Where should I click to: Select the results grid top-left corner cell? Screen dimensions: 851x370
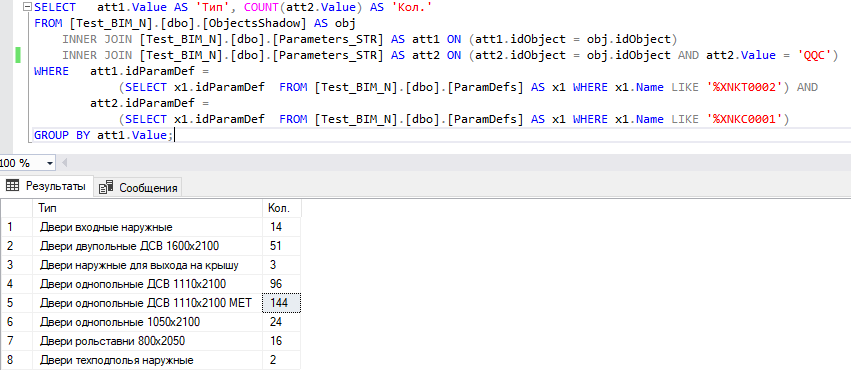17,208
